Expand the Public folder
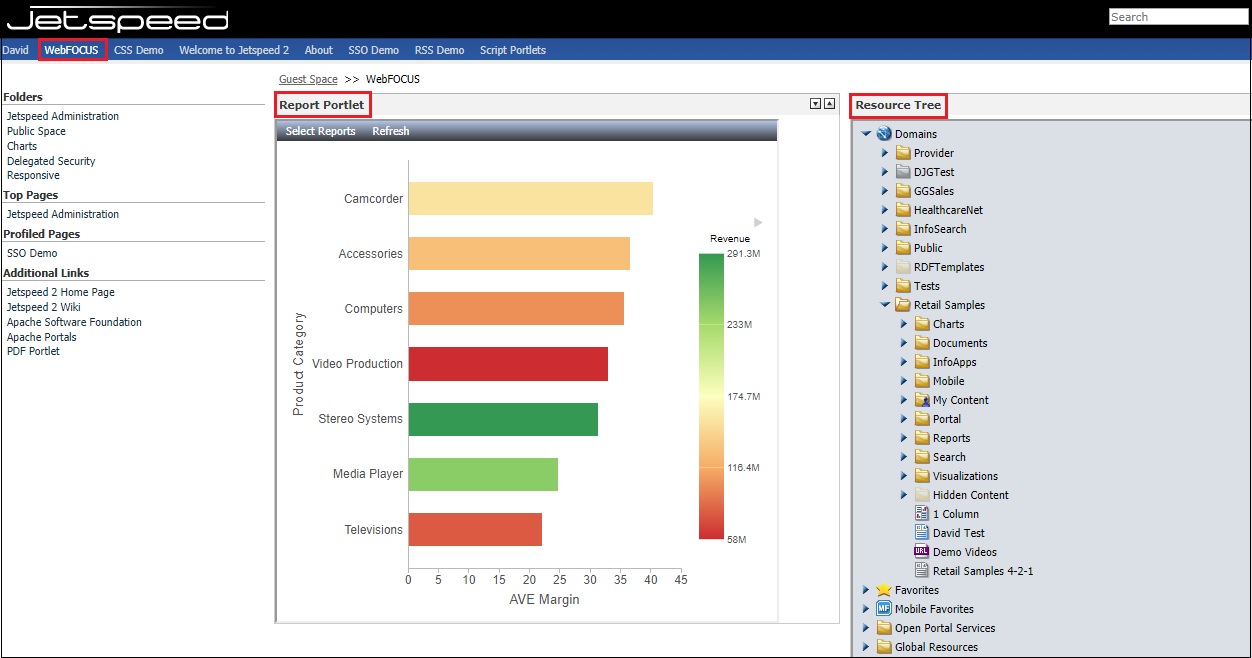The image size is (1252, 658). point(885,248)
